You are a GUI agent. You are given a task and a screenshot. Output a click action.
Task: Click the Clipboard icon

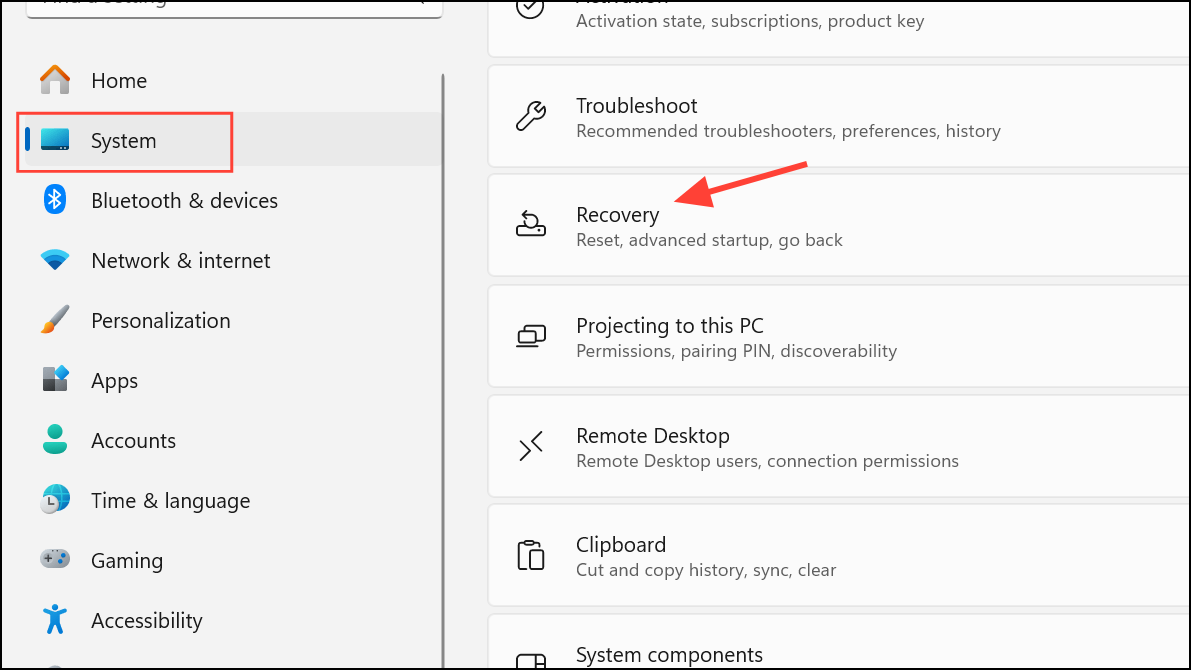(x=531, y=555)
